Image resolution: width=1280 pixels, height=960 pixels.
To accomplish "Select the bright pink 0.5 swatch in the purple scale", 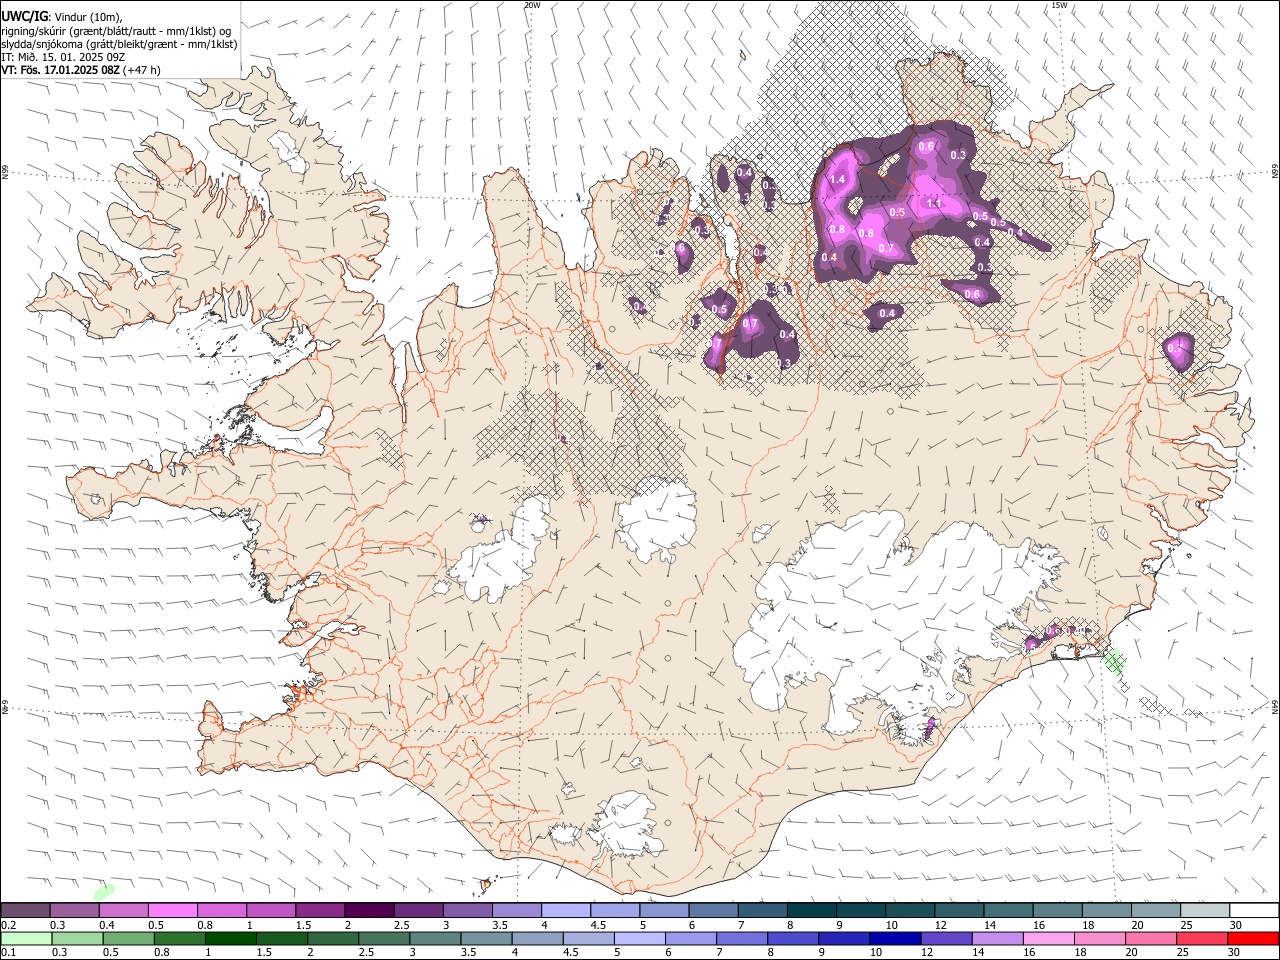I will coord(172,911).
